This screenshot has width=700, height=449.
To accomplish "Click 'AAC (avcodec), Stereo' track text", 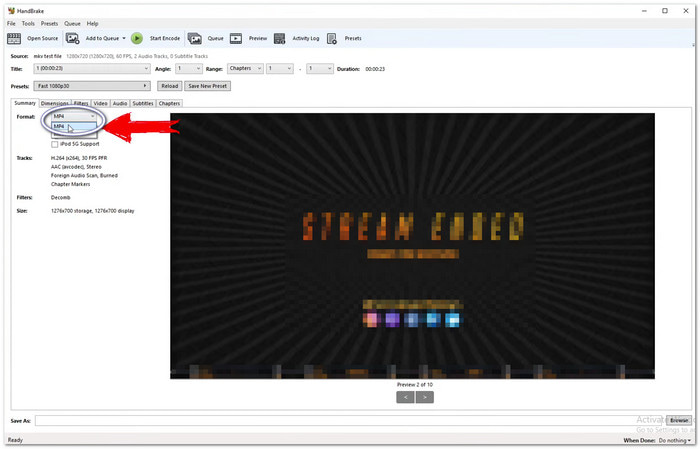I will click(76, 167).
